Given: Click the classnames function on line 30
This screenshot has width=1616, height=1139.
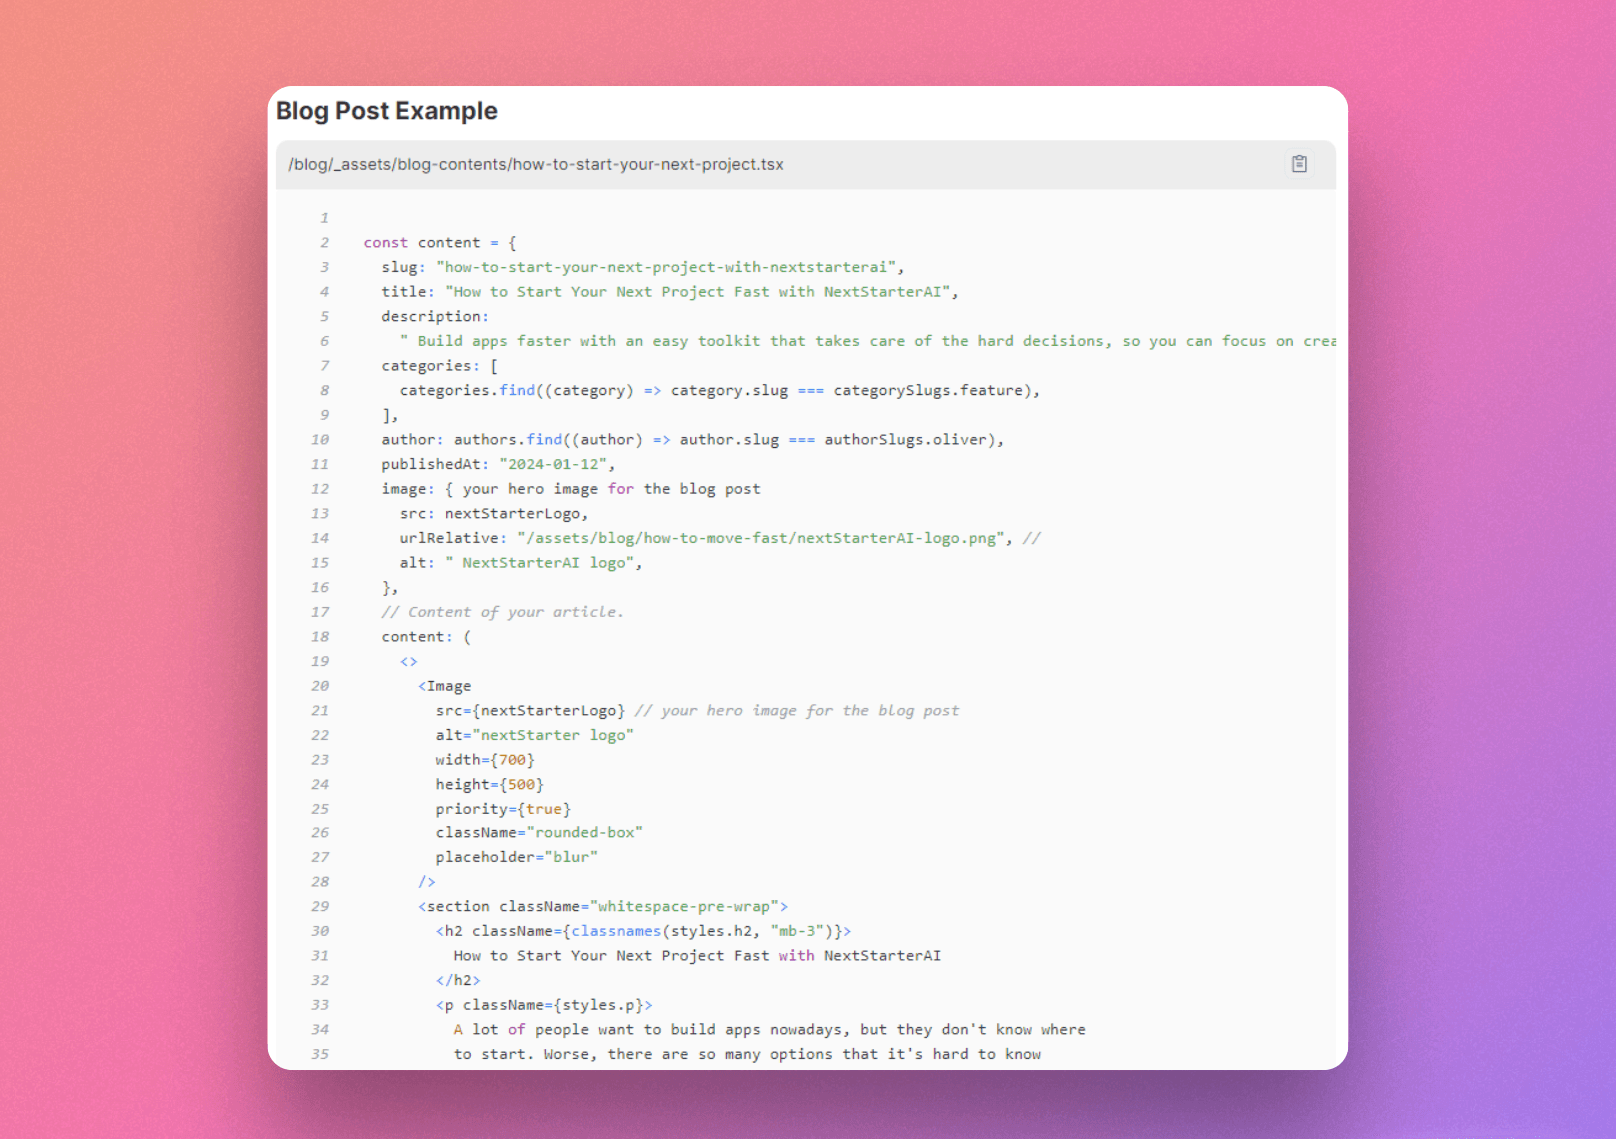Looking at the screenshot, I should click(x=617, y=930).
